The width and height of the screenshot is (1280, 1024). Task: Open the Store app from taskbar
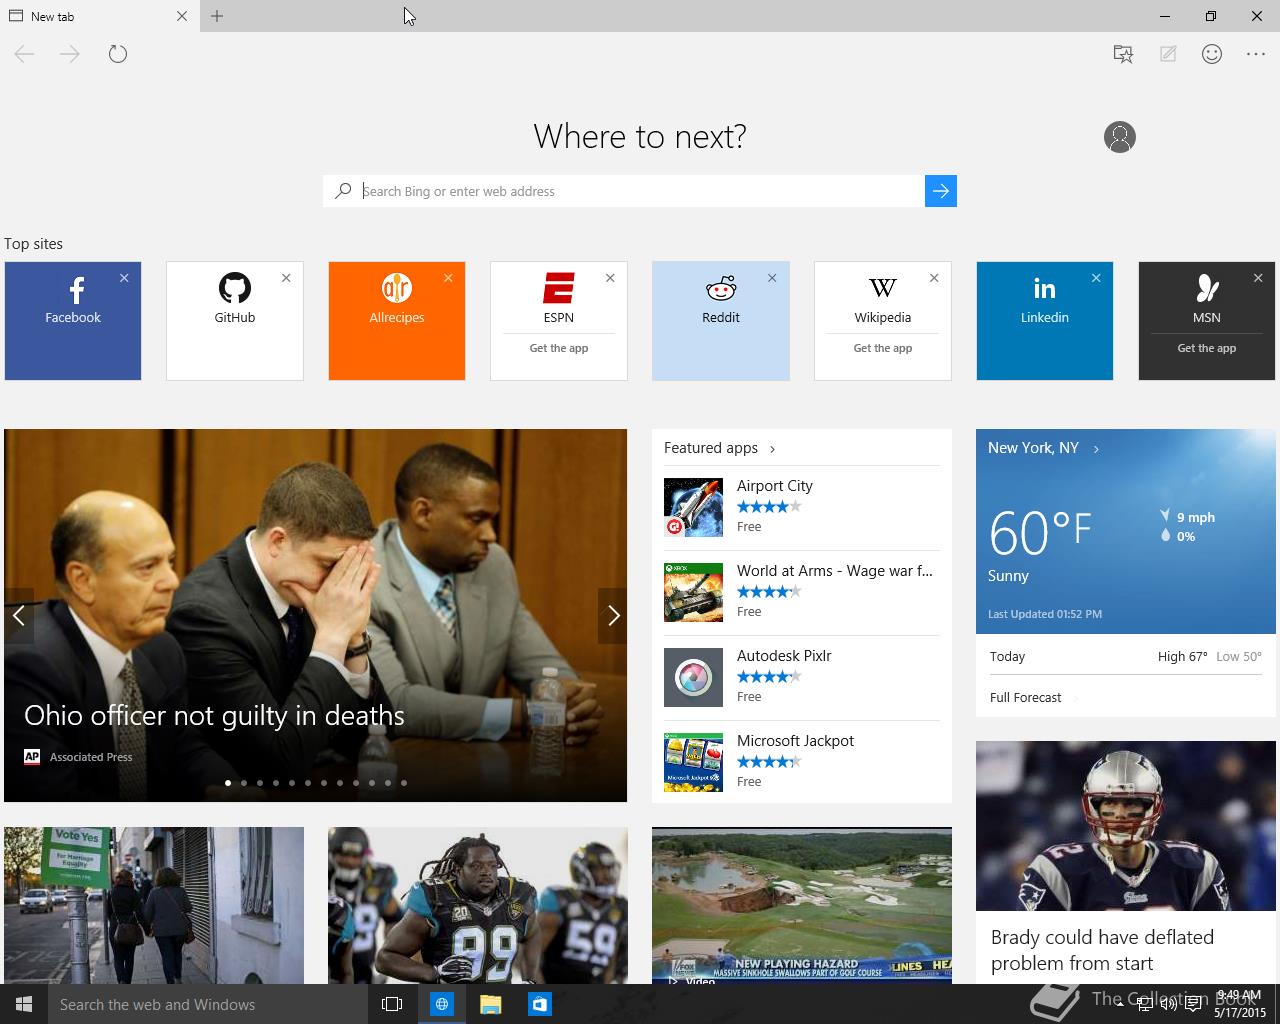[x=539, y=1004]
